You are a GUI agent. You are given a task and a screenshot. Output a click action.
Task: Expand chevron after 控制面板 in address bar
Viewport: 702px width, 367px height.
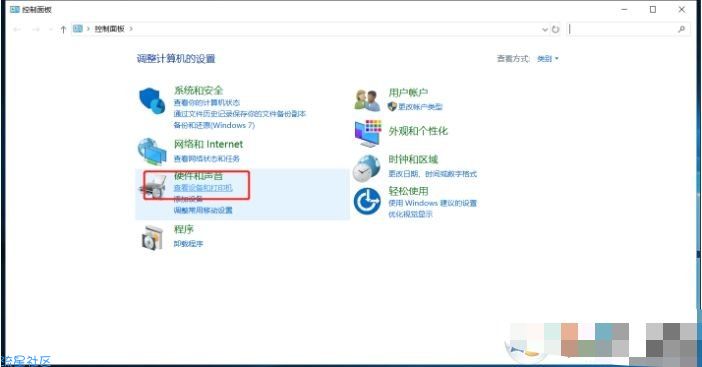(131, 29)
